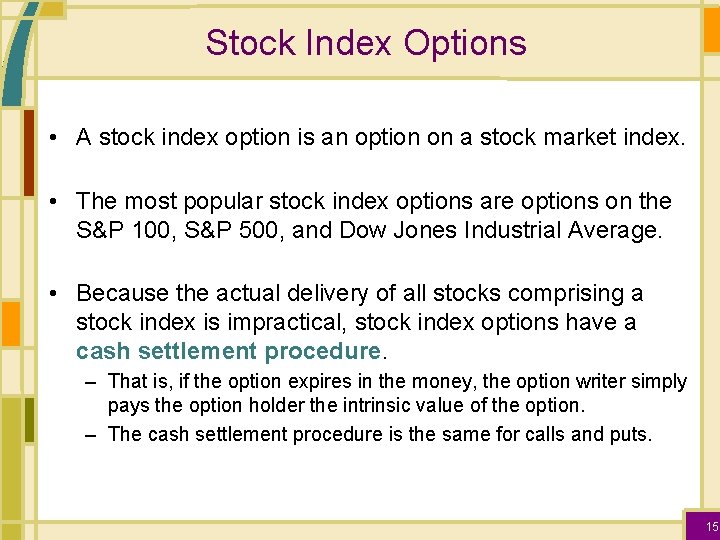Click the dash before 'That is, if the option'

click(93, 381)
